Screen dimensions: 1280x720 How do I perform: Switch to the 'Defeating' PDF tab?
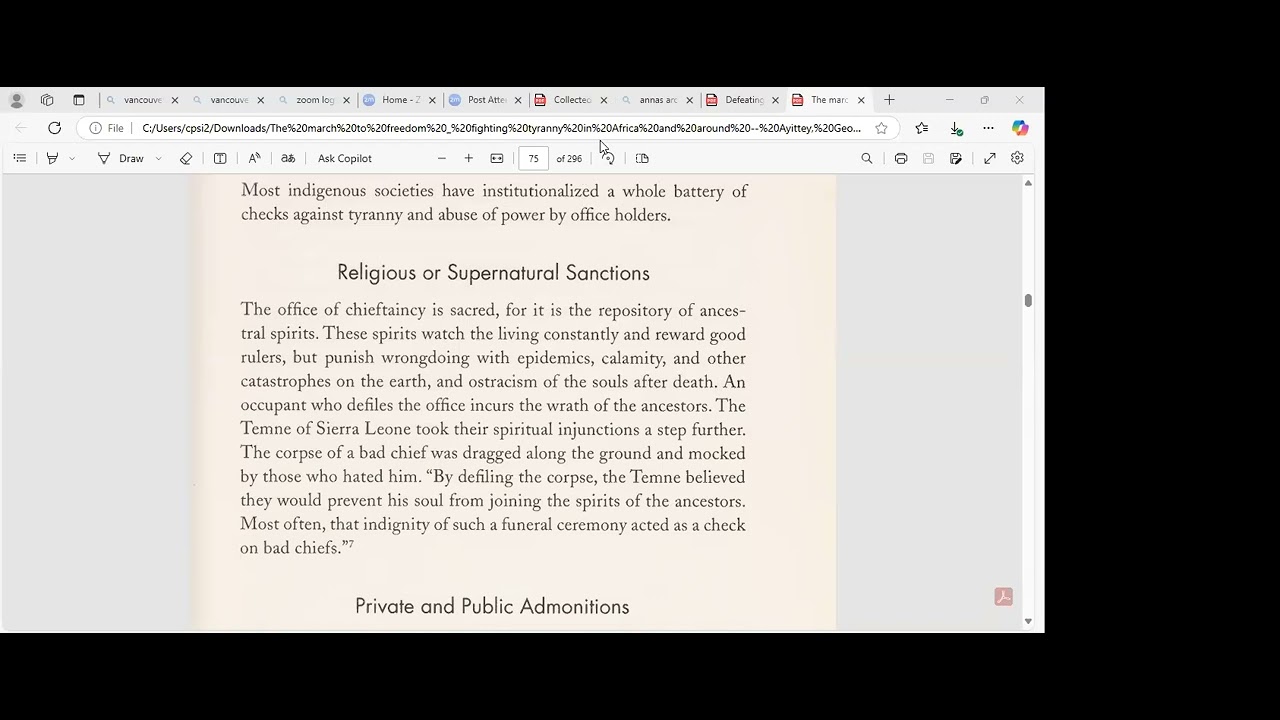click(x=744, y=100)
